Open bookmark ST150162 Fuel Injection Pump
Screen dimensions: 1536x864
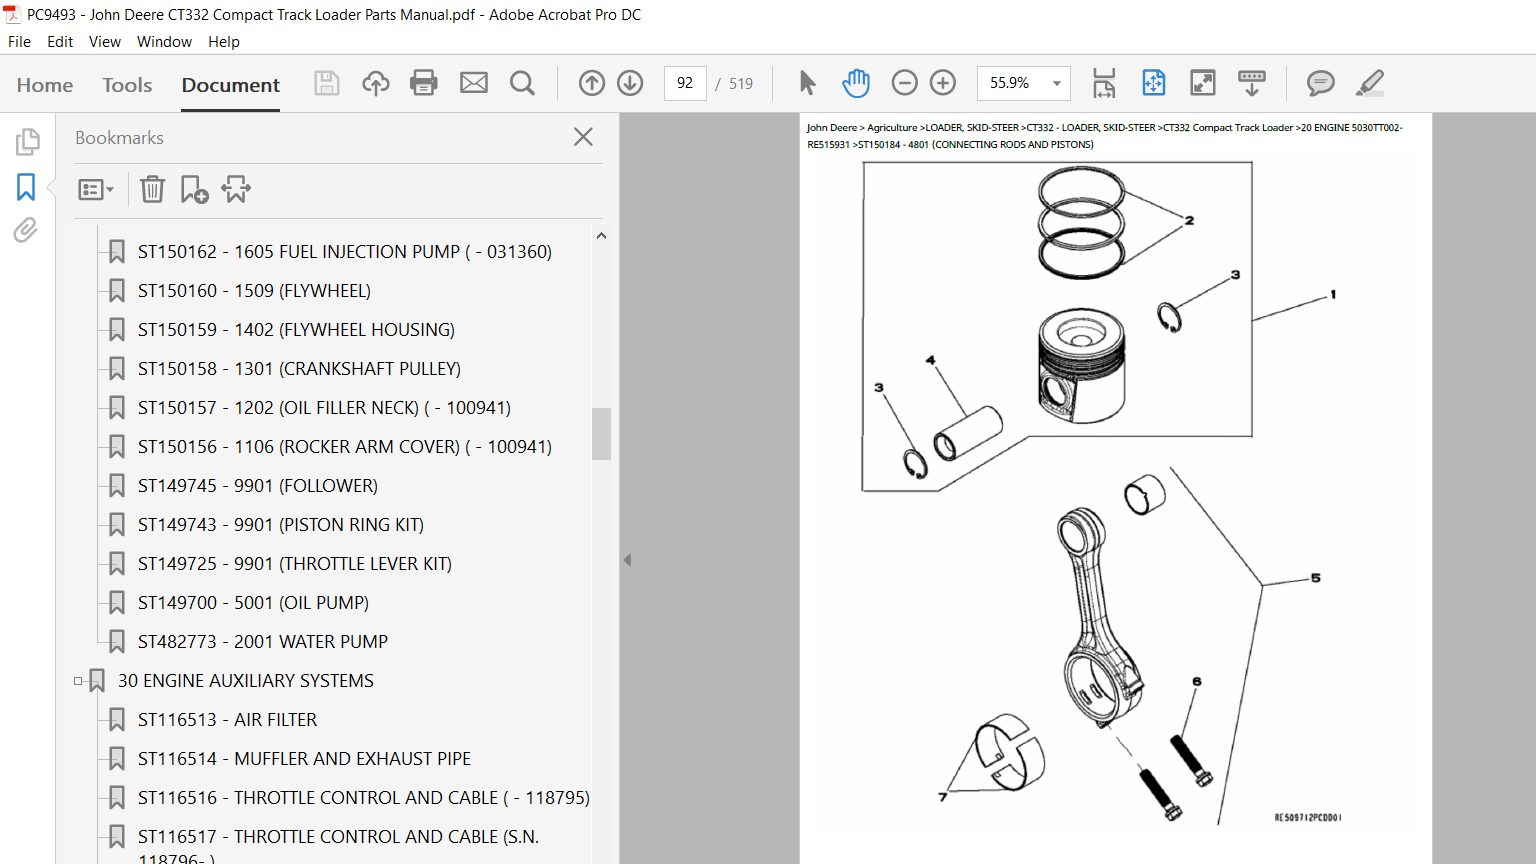(x=345, y=252)
